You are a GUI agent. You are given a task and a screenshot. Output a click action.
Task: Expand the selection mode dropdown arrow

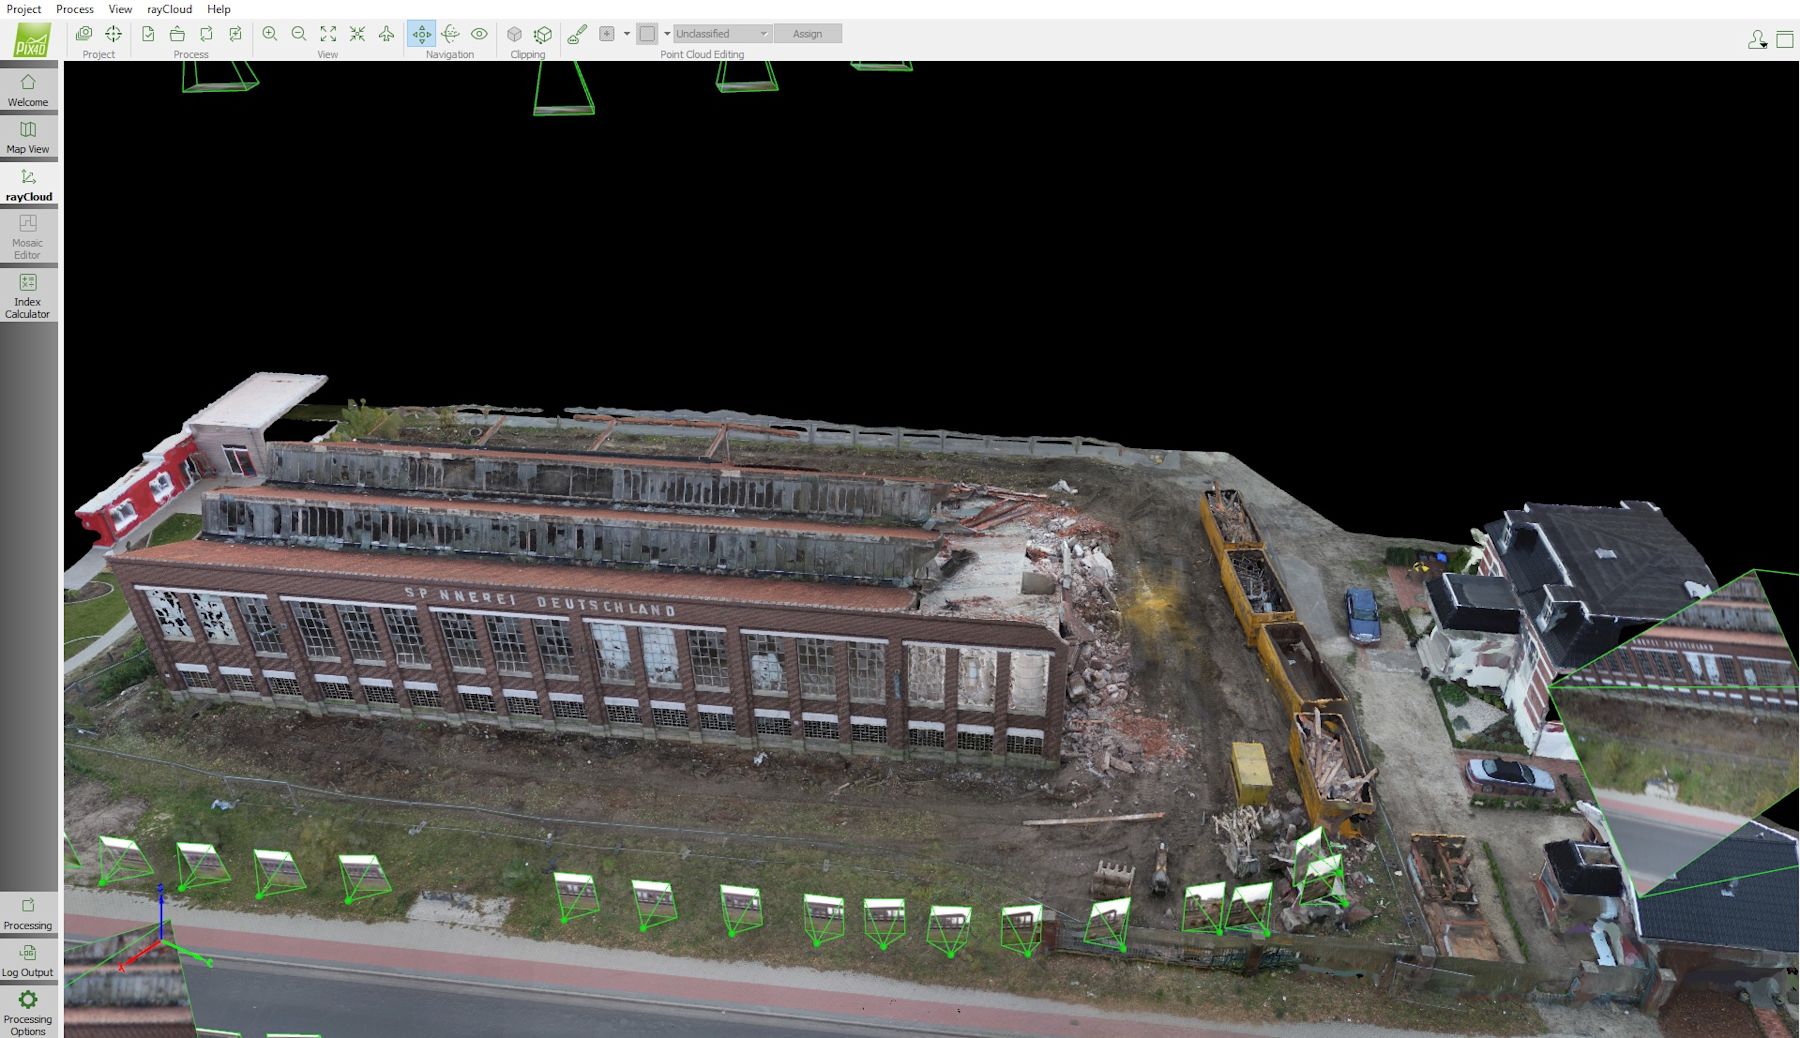click(x=626, y=33)
